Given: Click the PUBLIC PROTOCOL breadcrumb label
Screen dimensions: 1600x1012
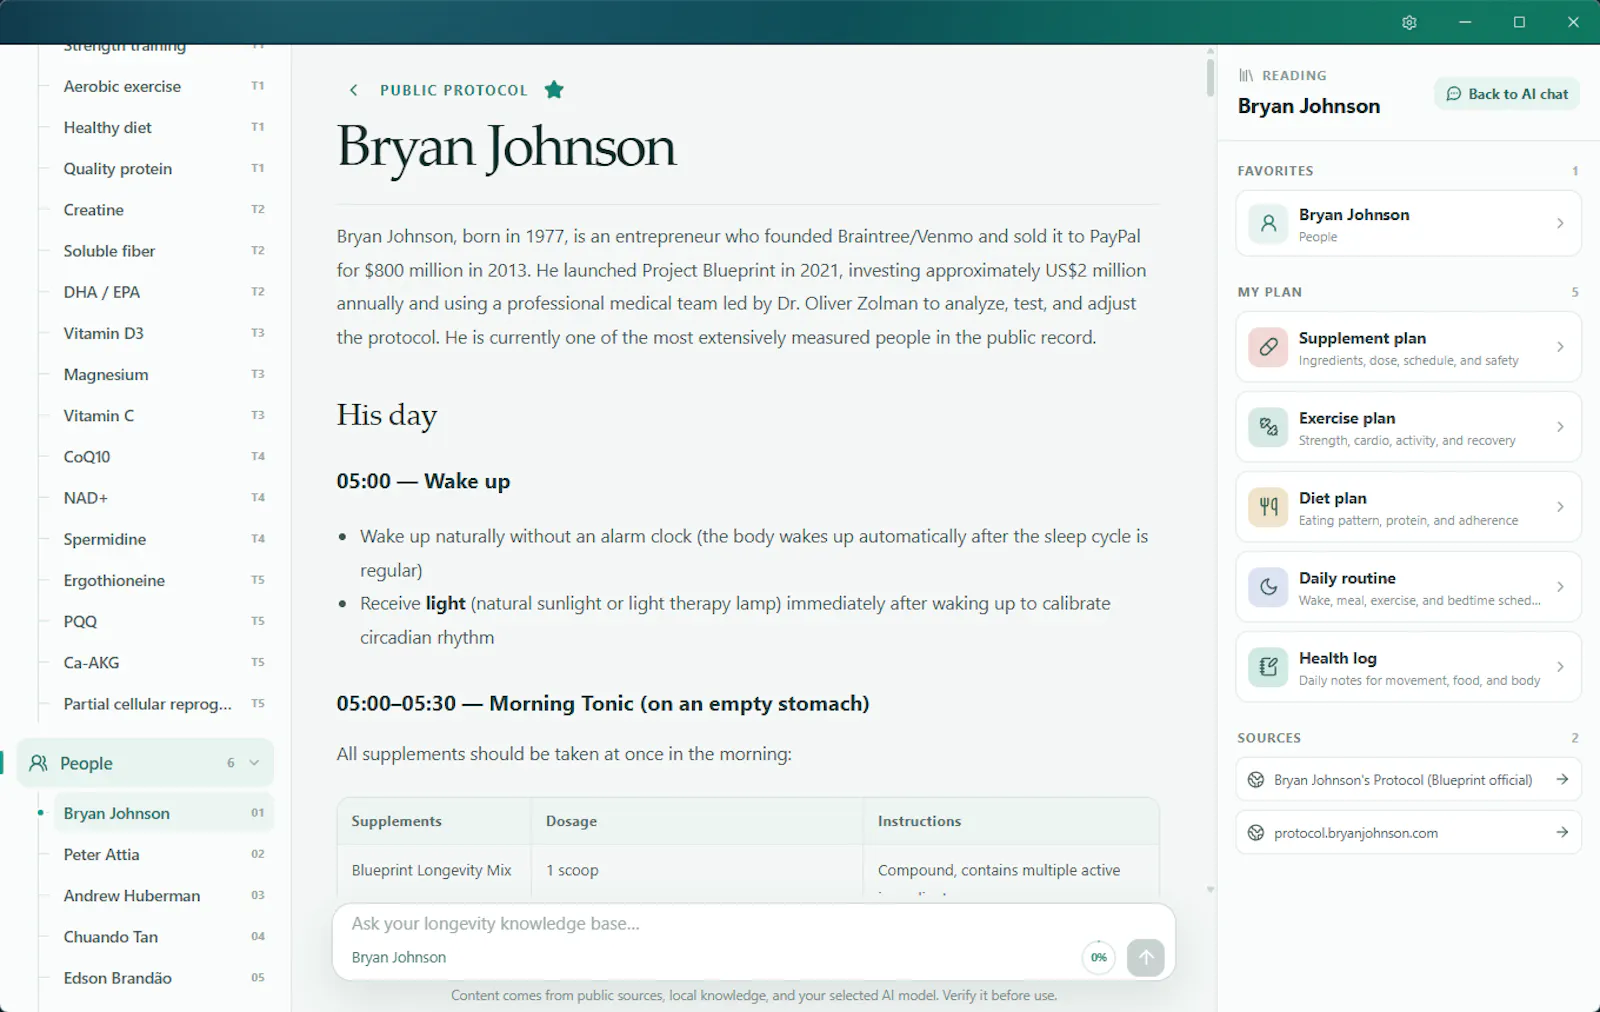Looking at the screenshot, I should pos(453,90).
